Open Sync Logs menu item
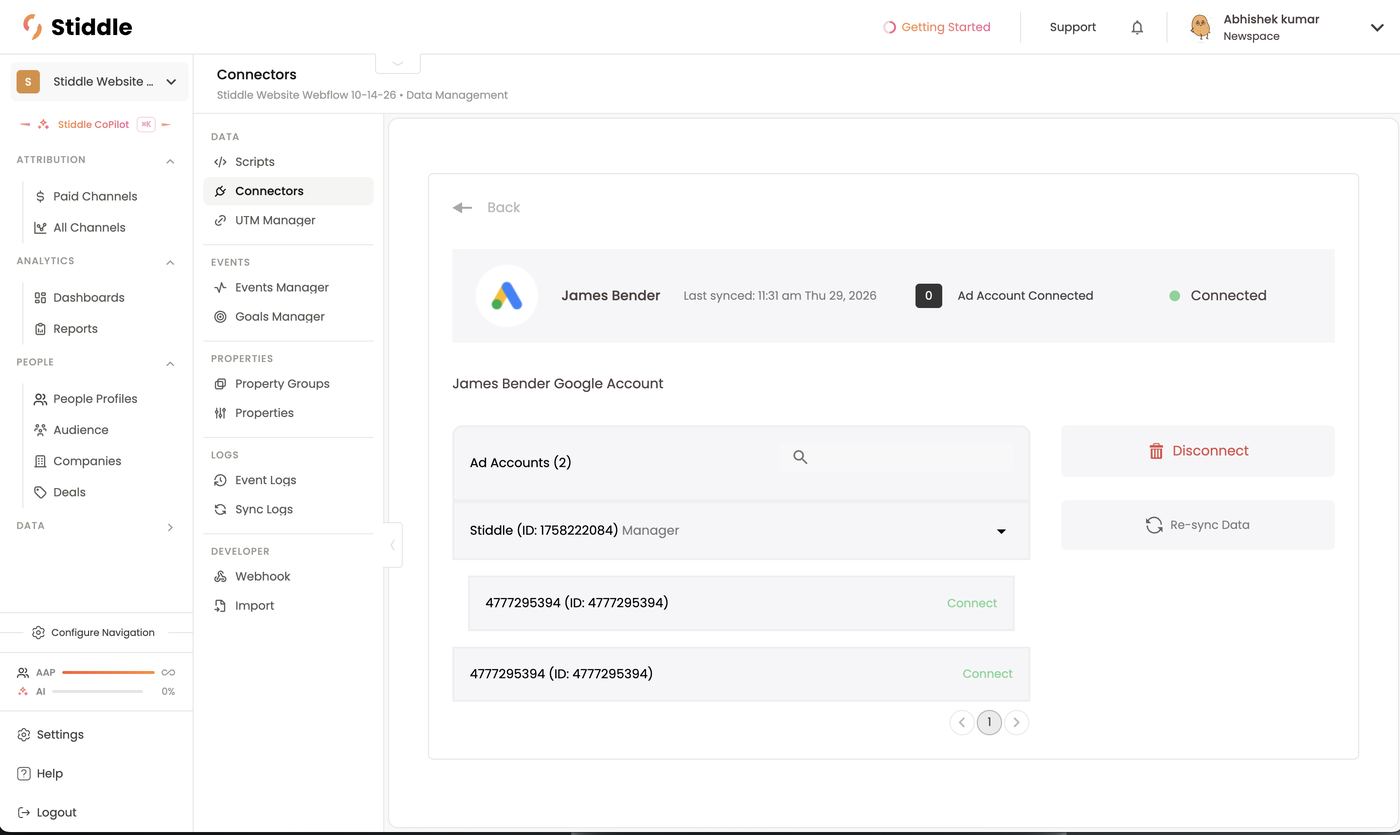Screen dimensions: 1400x835 (264, 510)
